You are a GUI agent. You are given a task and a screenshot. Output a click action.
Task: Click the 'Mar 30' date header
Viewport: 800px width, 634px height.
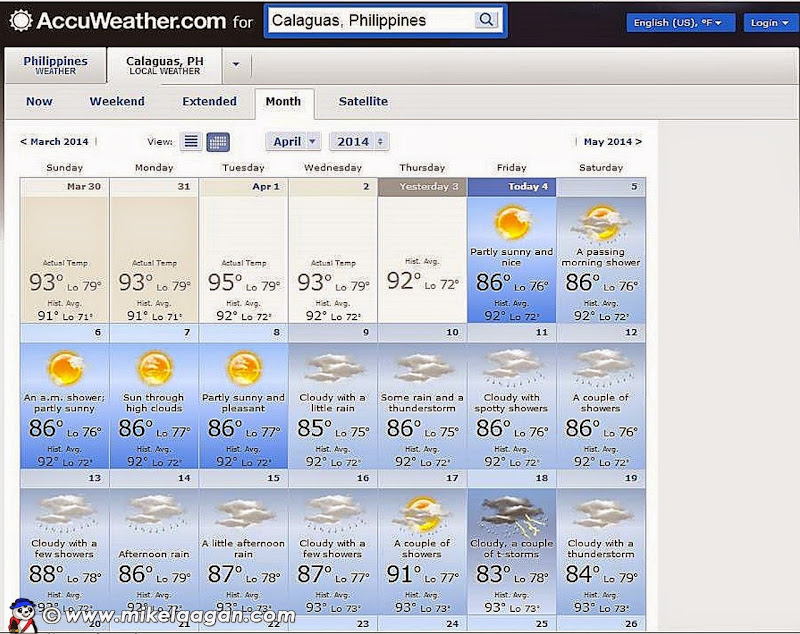[64, 187]
